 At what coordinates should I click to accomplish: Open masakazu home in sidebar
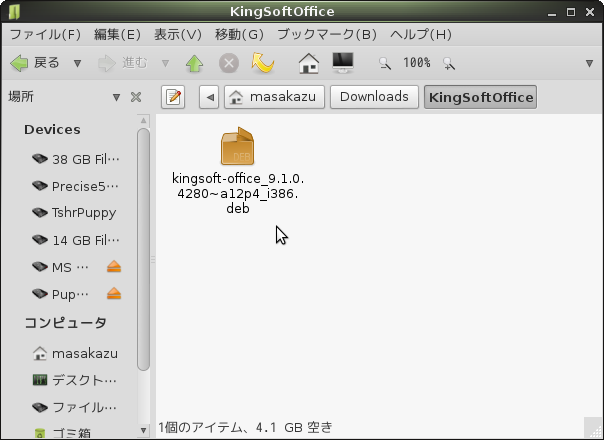[x=75, y=353]
